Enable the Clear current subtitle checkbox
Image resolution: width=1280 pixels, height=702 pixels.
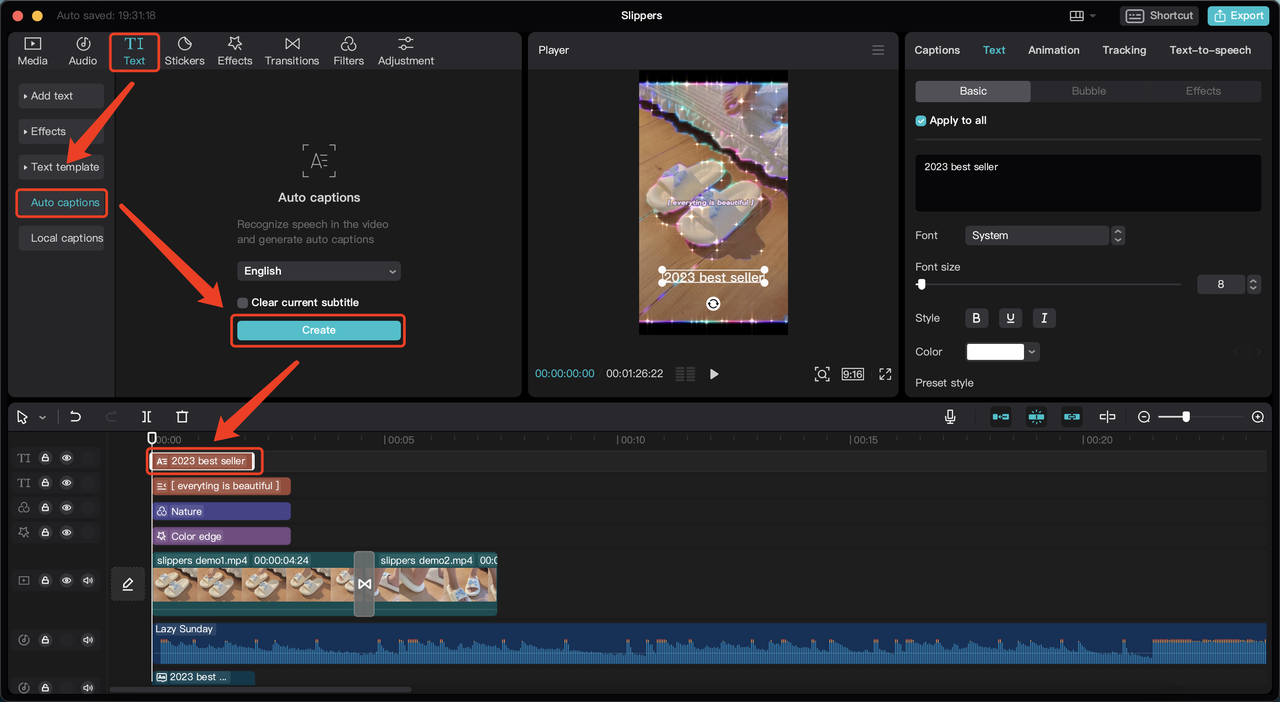click(241, 301)
